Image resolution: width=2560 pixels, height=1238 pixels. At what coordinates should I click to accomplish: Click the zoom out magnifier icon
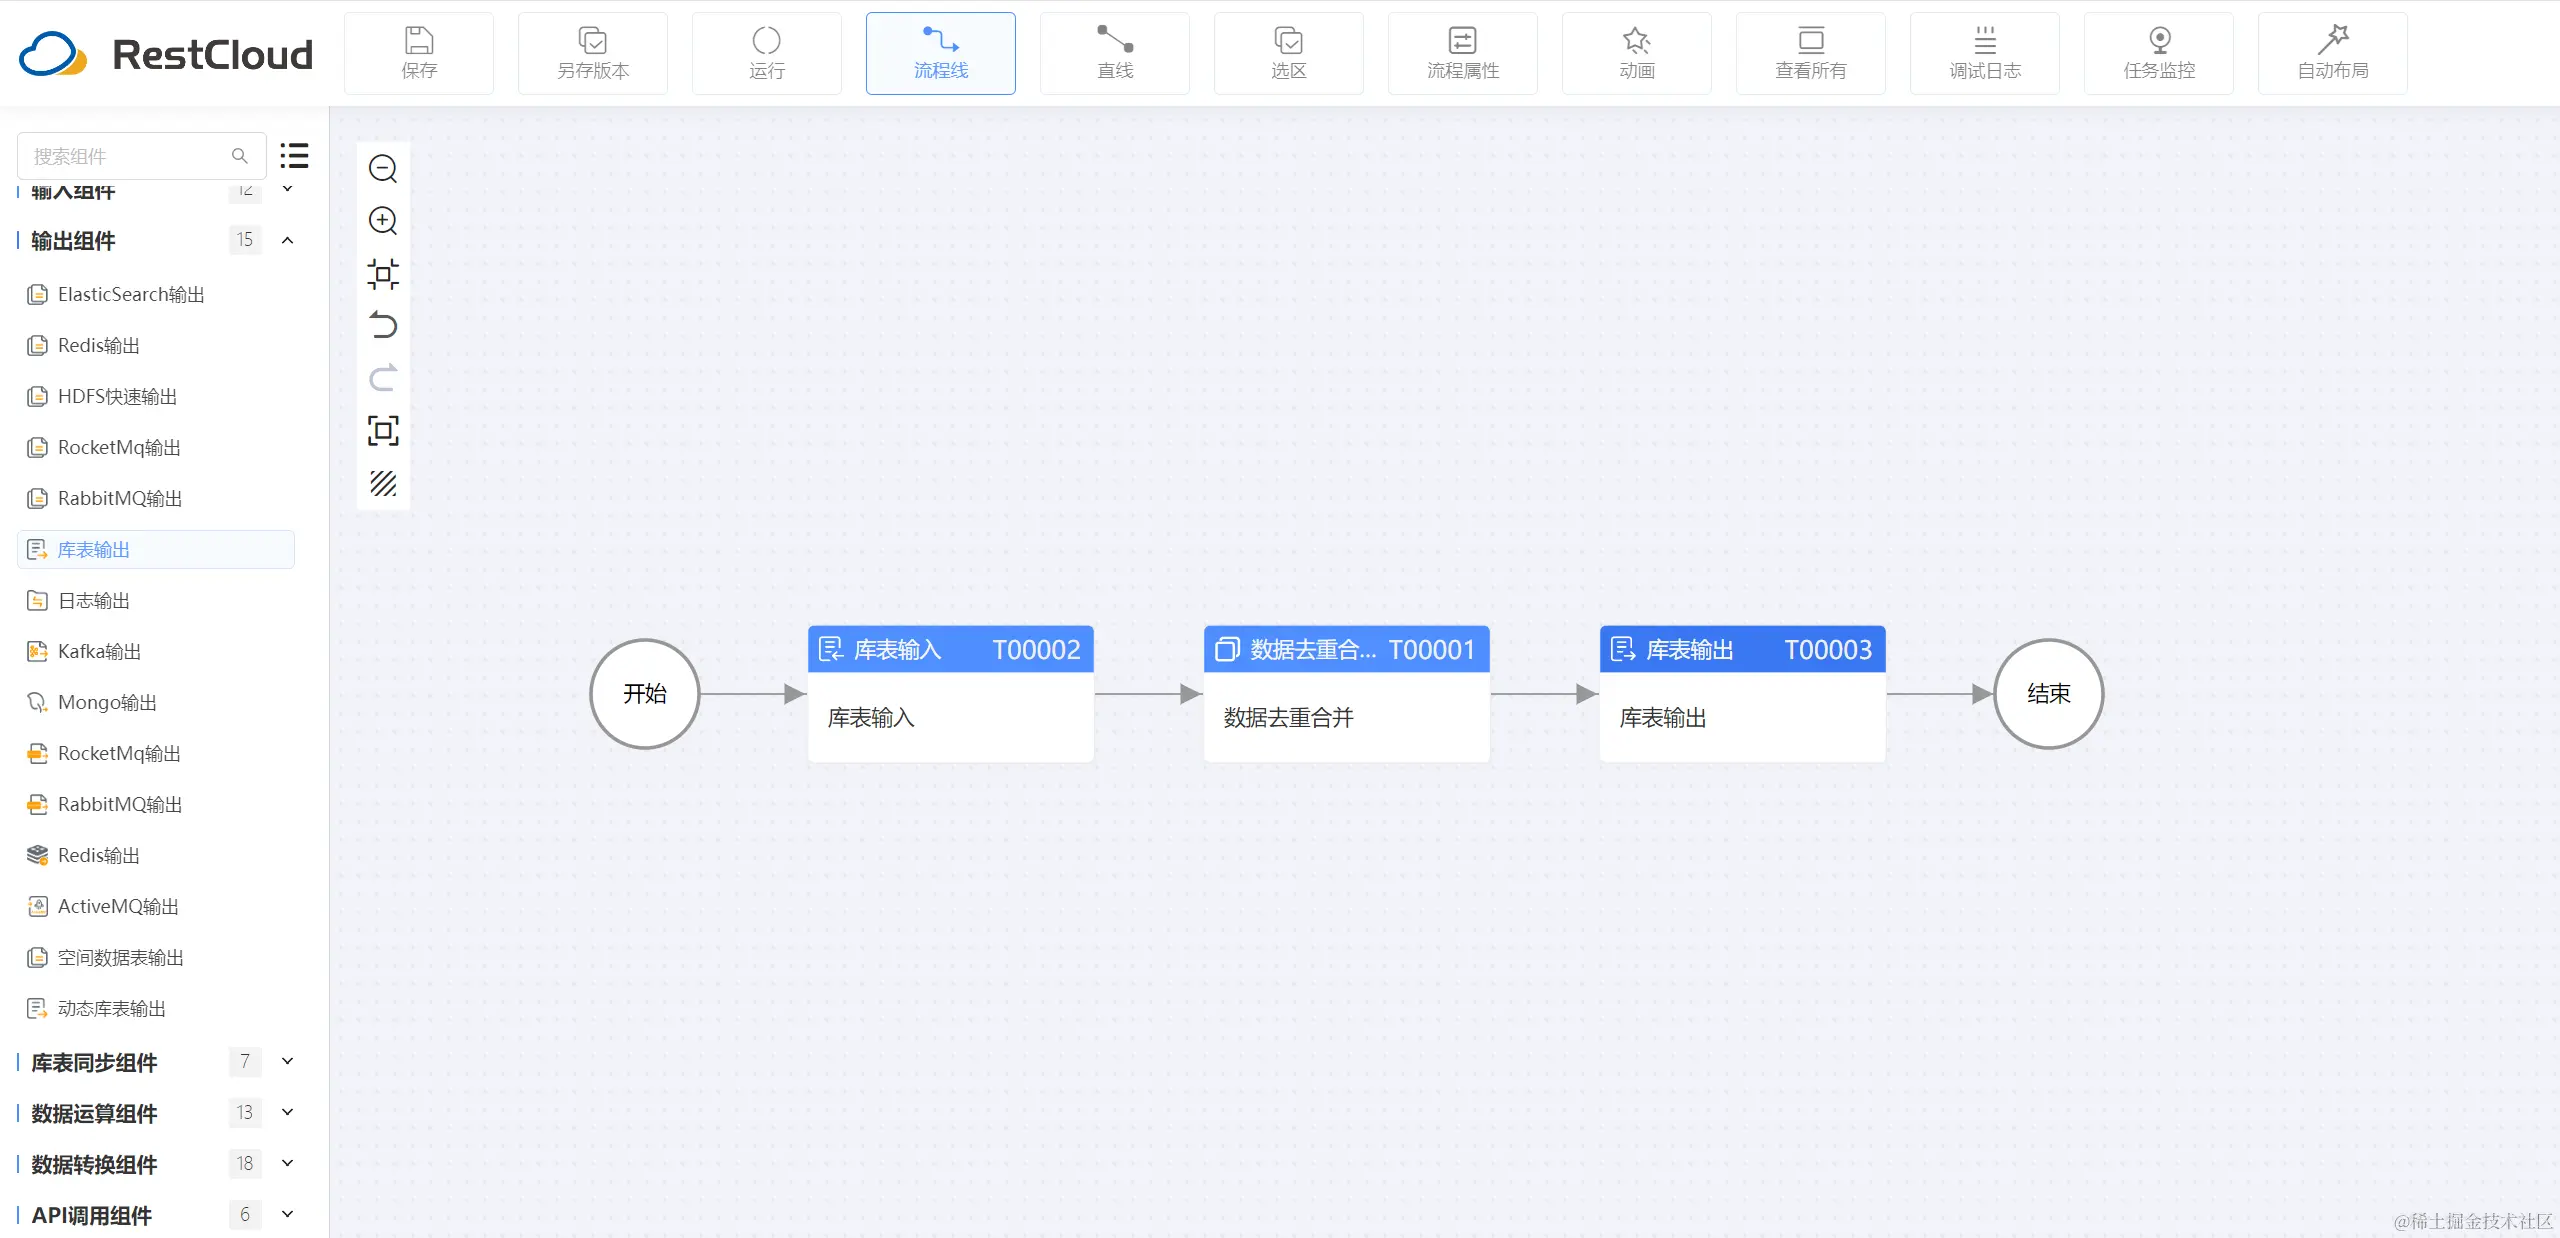pyautogui.click(x=383, y=169)
